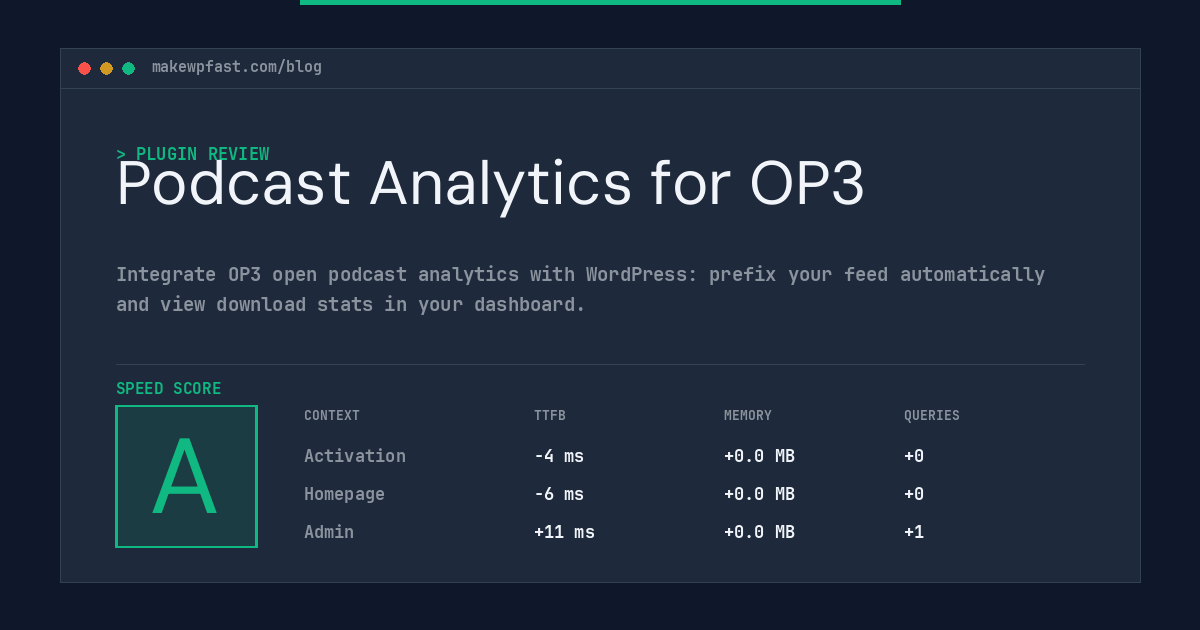
Task: Click the Homepage queries '+0' value
Action: [x=914, y=494]
